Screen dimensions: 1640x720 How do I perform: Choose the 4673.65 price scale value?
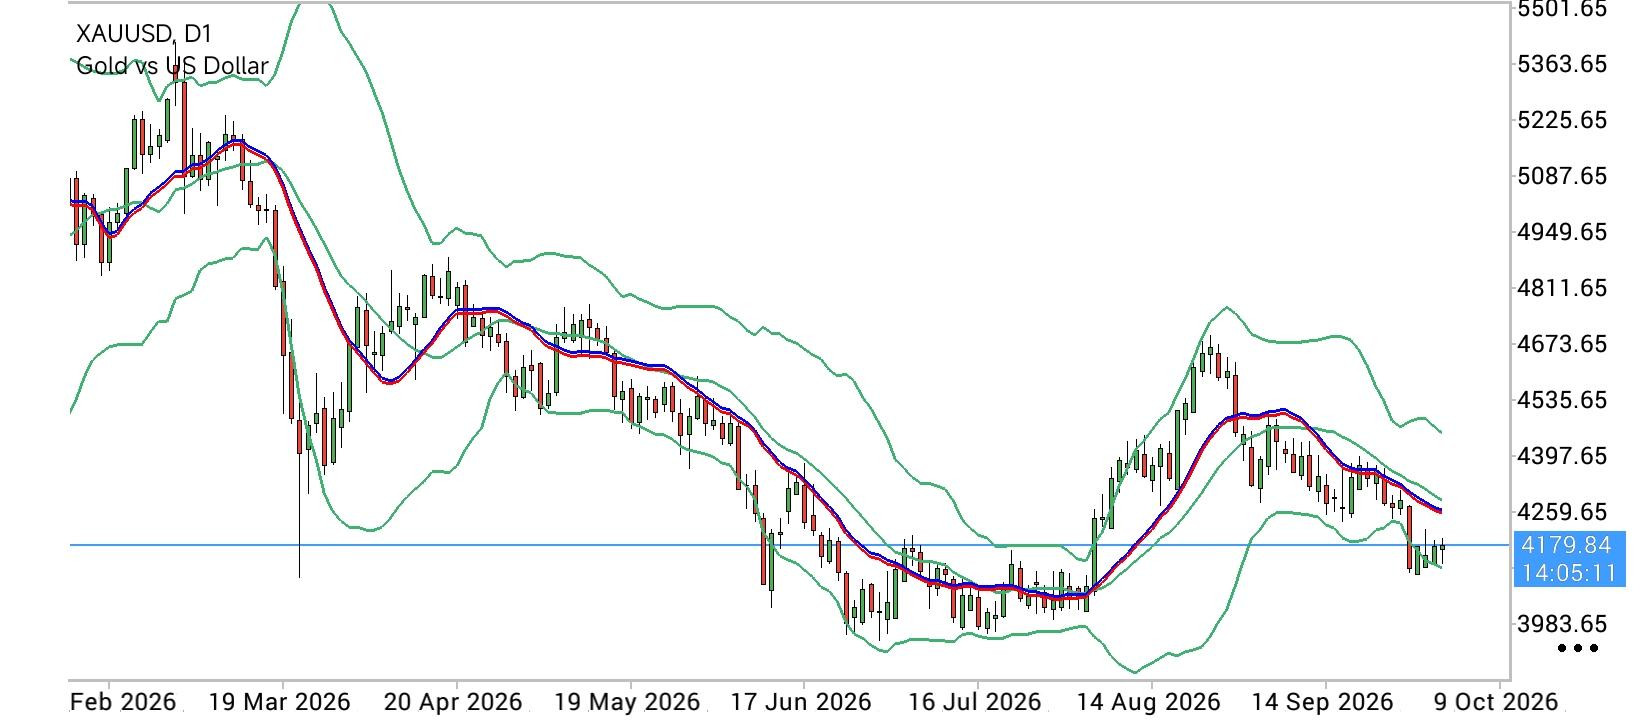click(1562, 344)
